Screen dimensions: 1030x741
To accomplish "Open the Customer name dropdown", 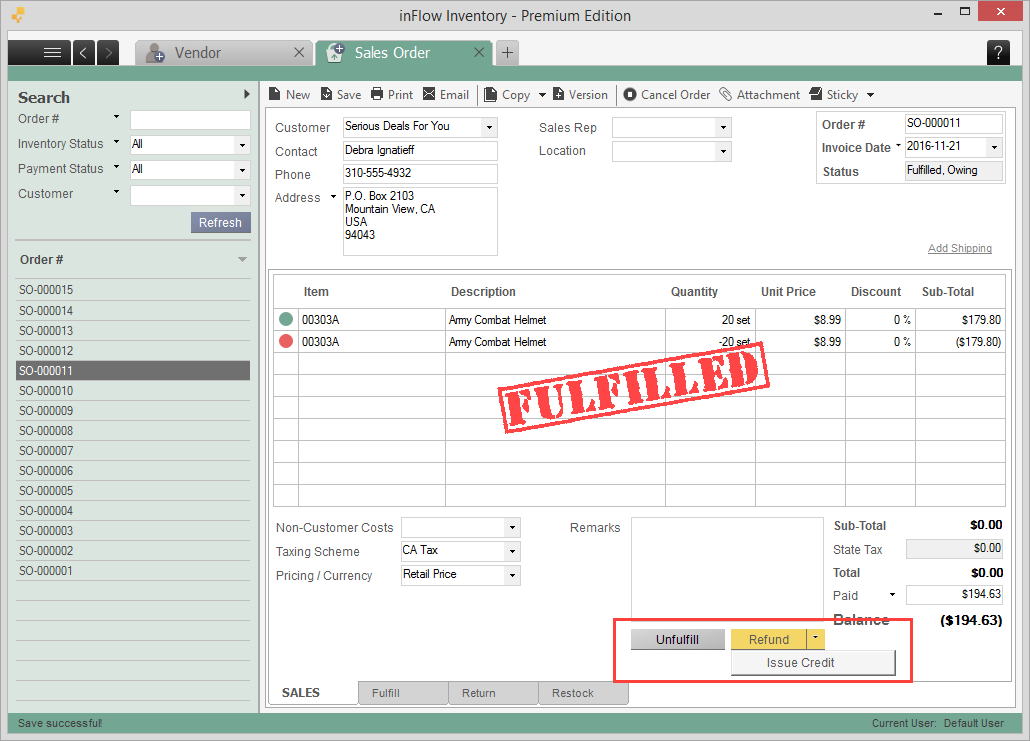I will pos(489,127).
